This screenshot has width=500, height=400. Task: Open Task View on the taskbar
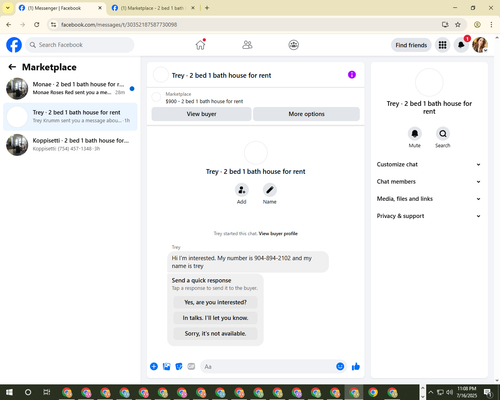[x=47, y=392]
